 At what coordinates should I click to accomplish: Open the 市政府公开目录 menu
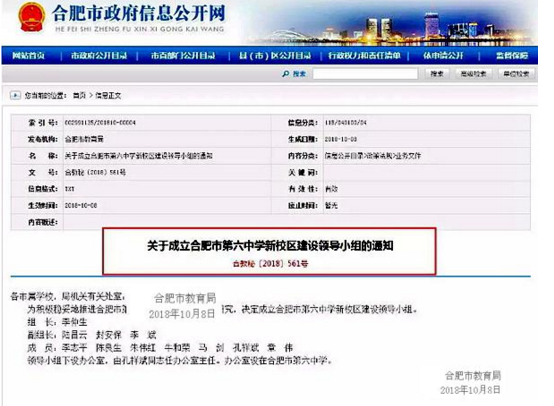point(99,55)
